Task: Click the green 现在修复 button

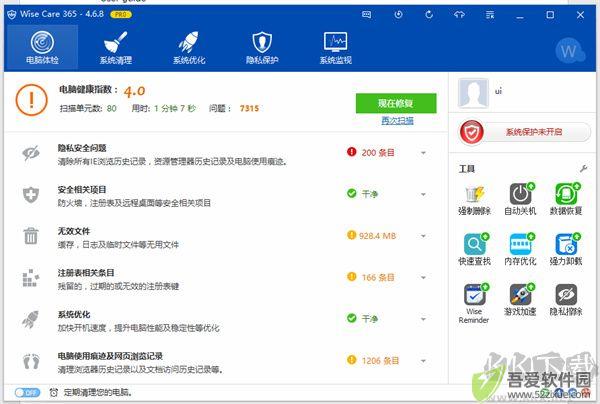Action: pyautogui.click(x=396, y=103)
